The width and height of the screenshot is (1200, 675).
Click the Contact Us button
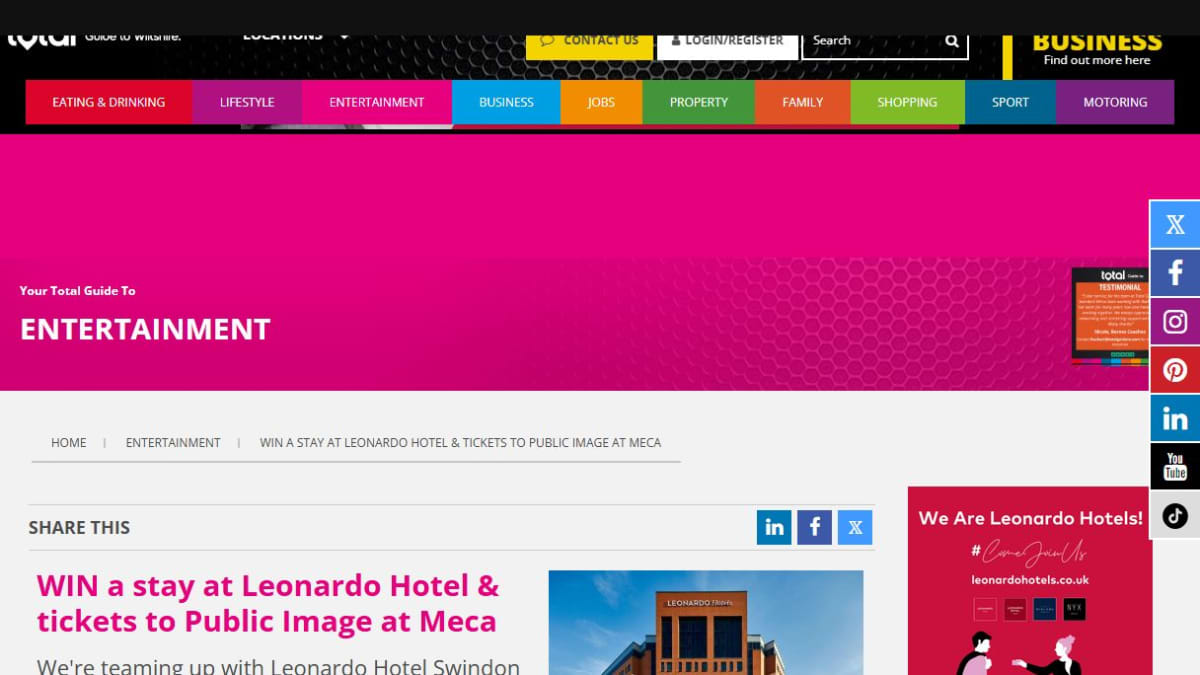589,46
